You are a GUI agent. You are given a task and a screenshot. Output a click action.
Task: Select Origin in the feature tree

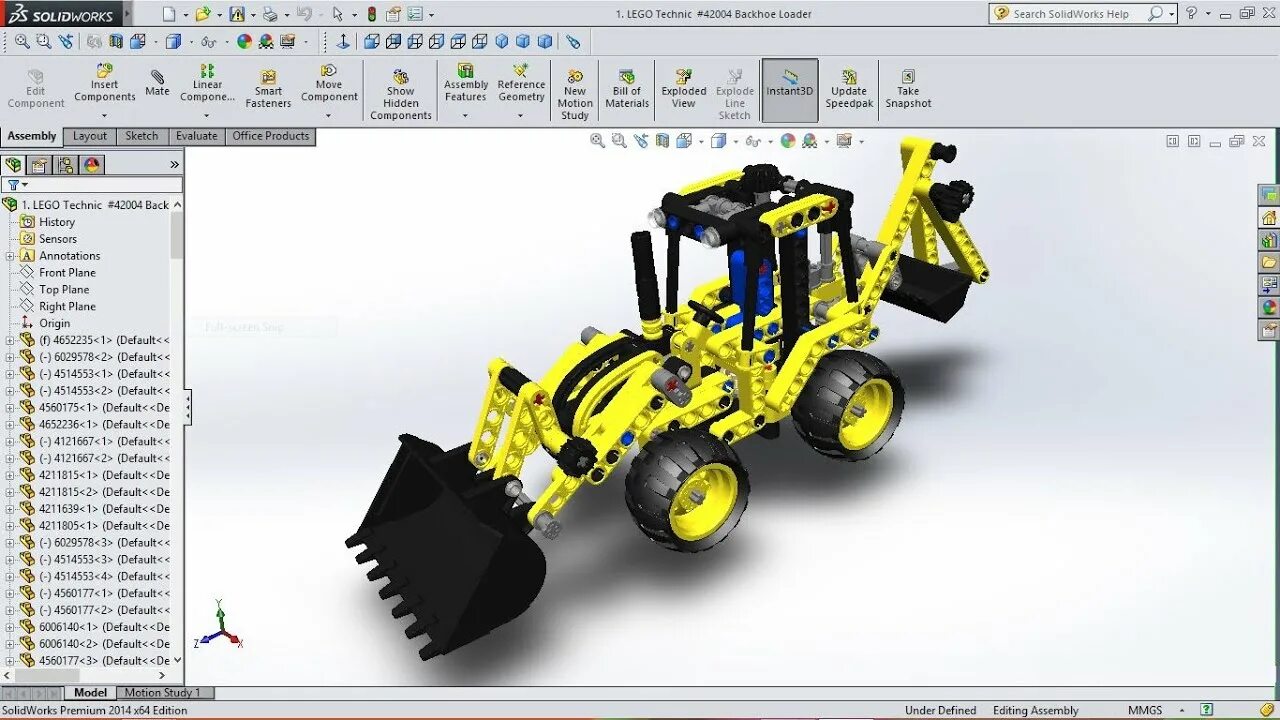54,323
